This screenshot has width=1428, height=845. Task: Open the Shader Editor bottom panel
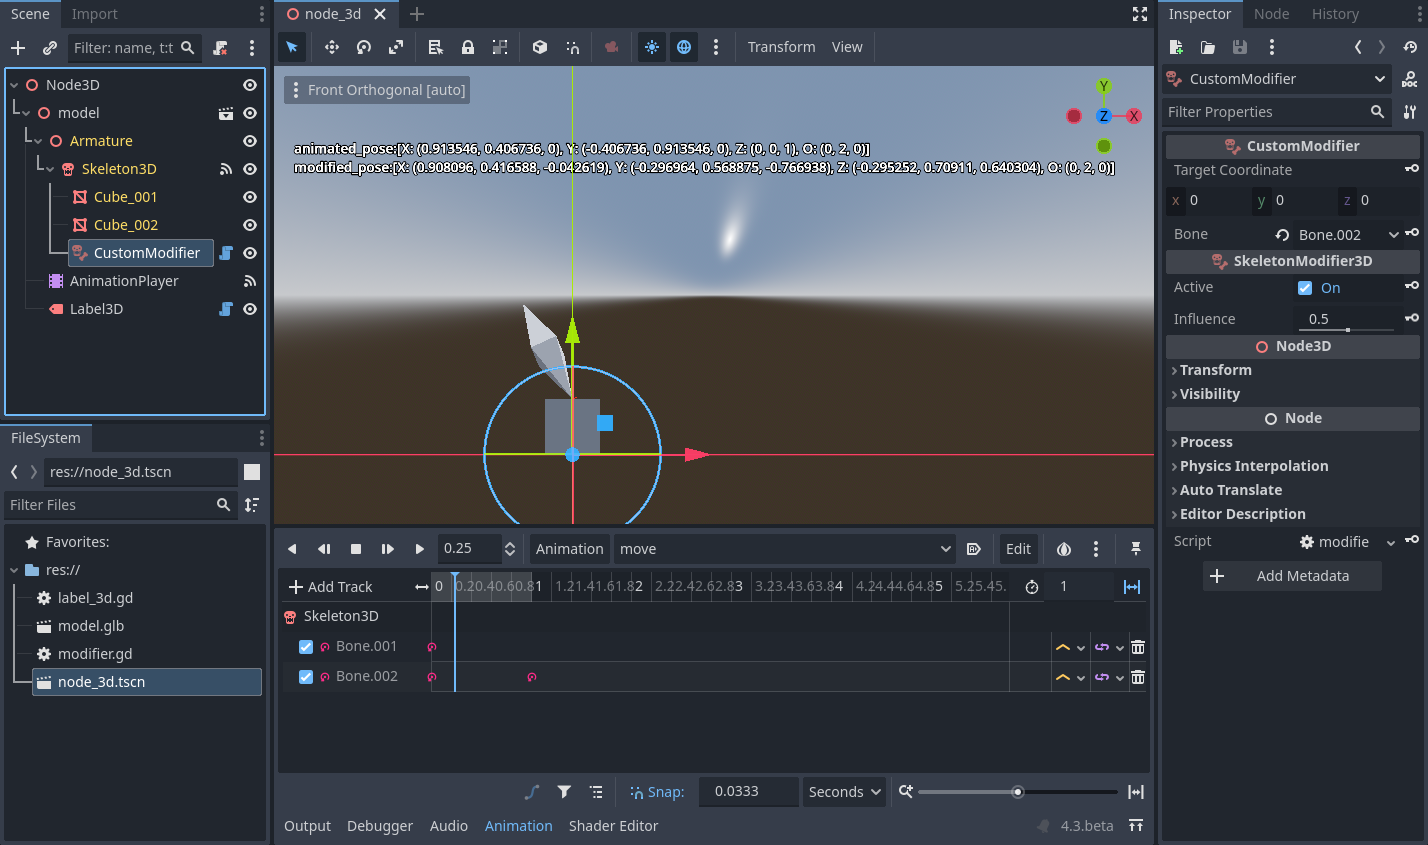tap(613, 826)
